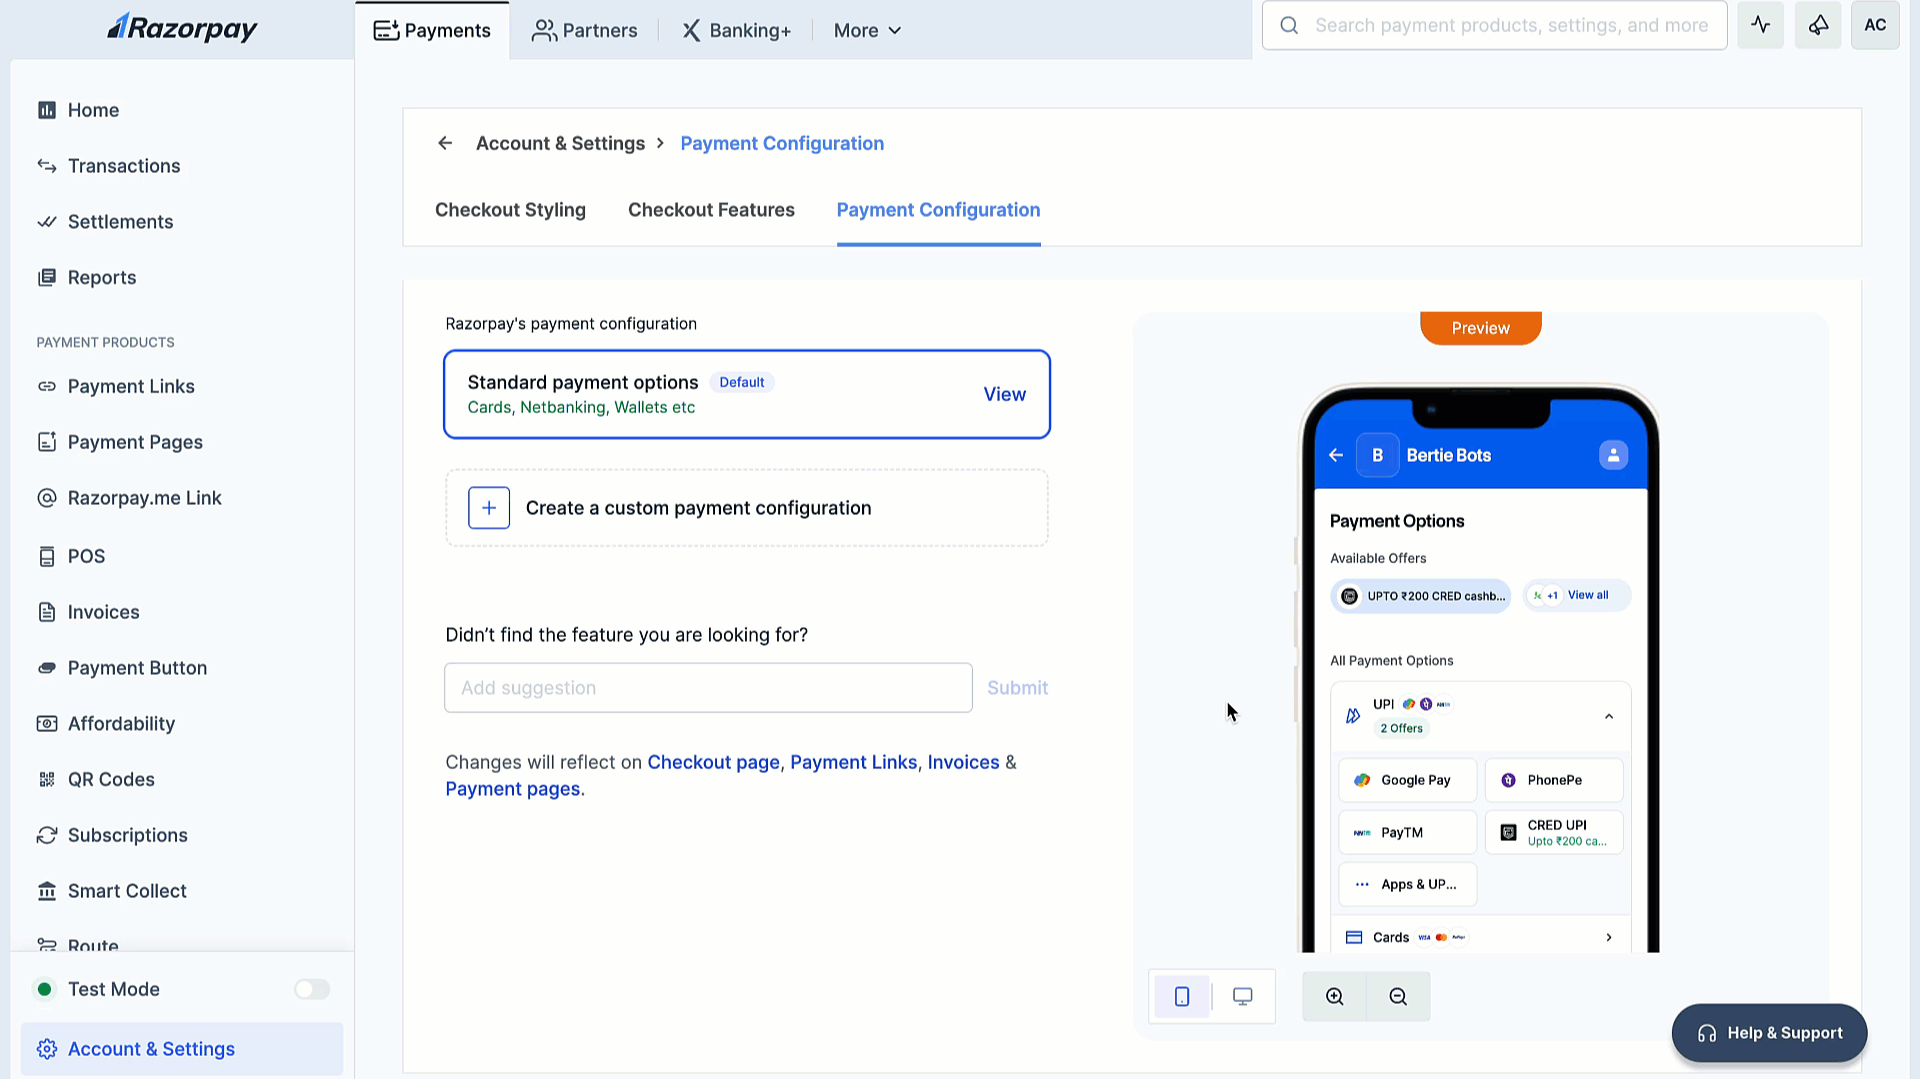The height and width of the screenshot is (1079, 1920).
Task: Expand the Cards option in the preview
Action: coord(1480,937)
